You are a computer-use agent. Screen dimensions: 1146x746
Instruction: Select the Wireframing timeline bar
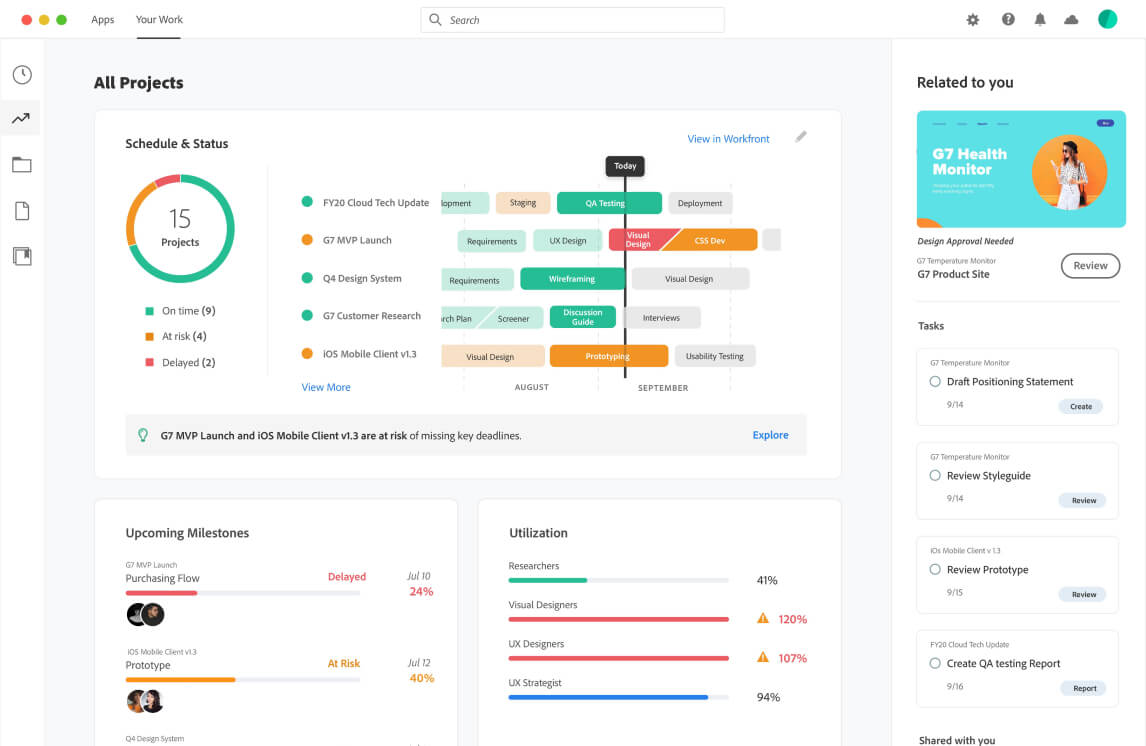[572, 278]
